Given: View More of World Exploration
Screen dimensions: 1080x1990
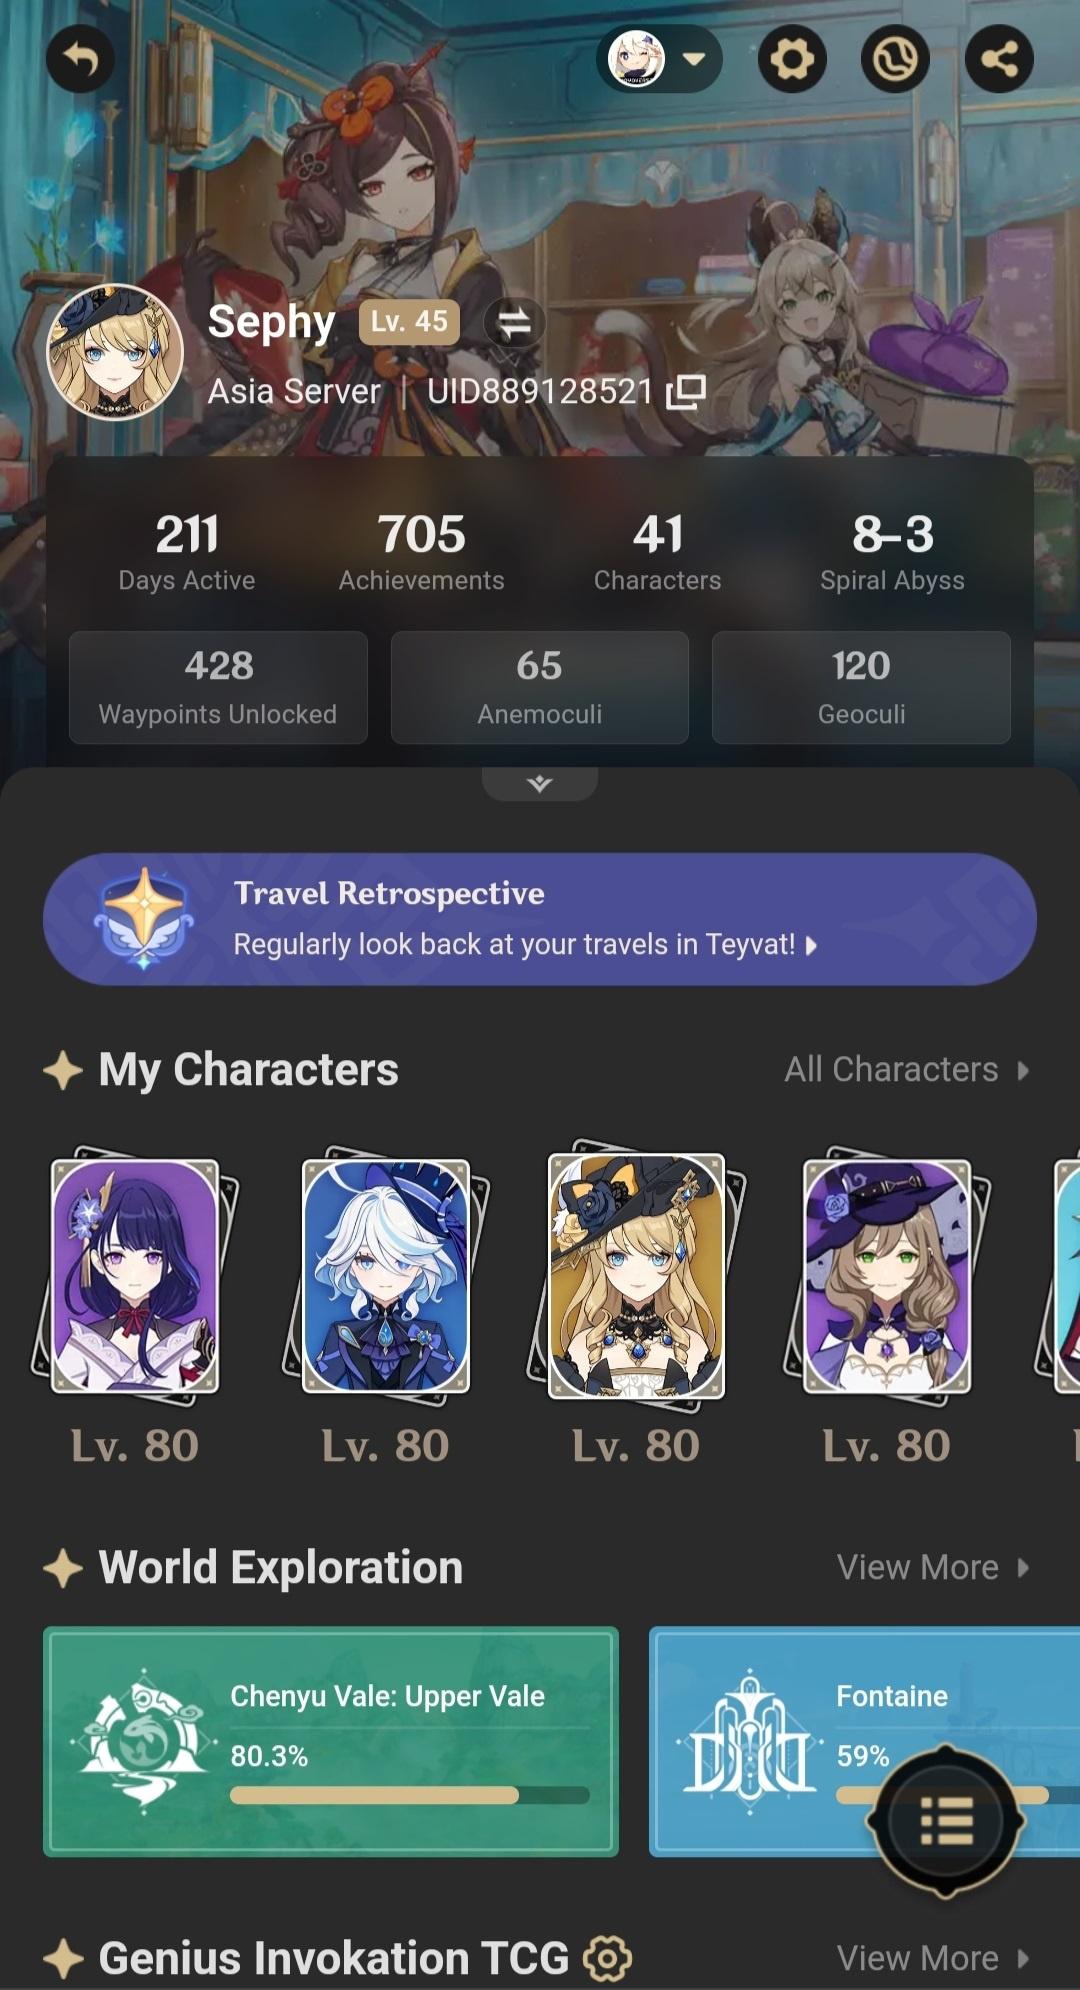Looking at the screenshot, I should point(933,1567).
